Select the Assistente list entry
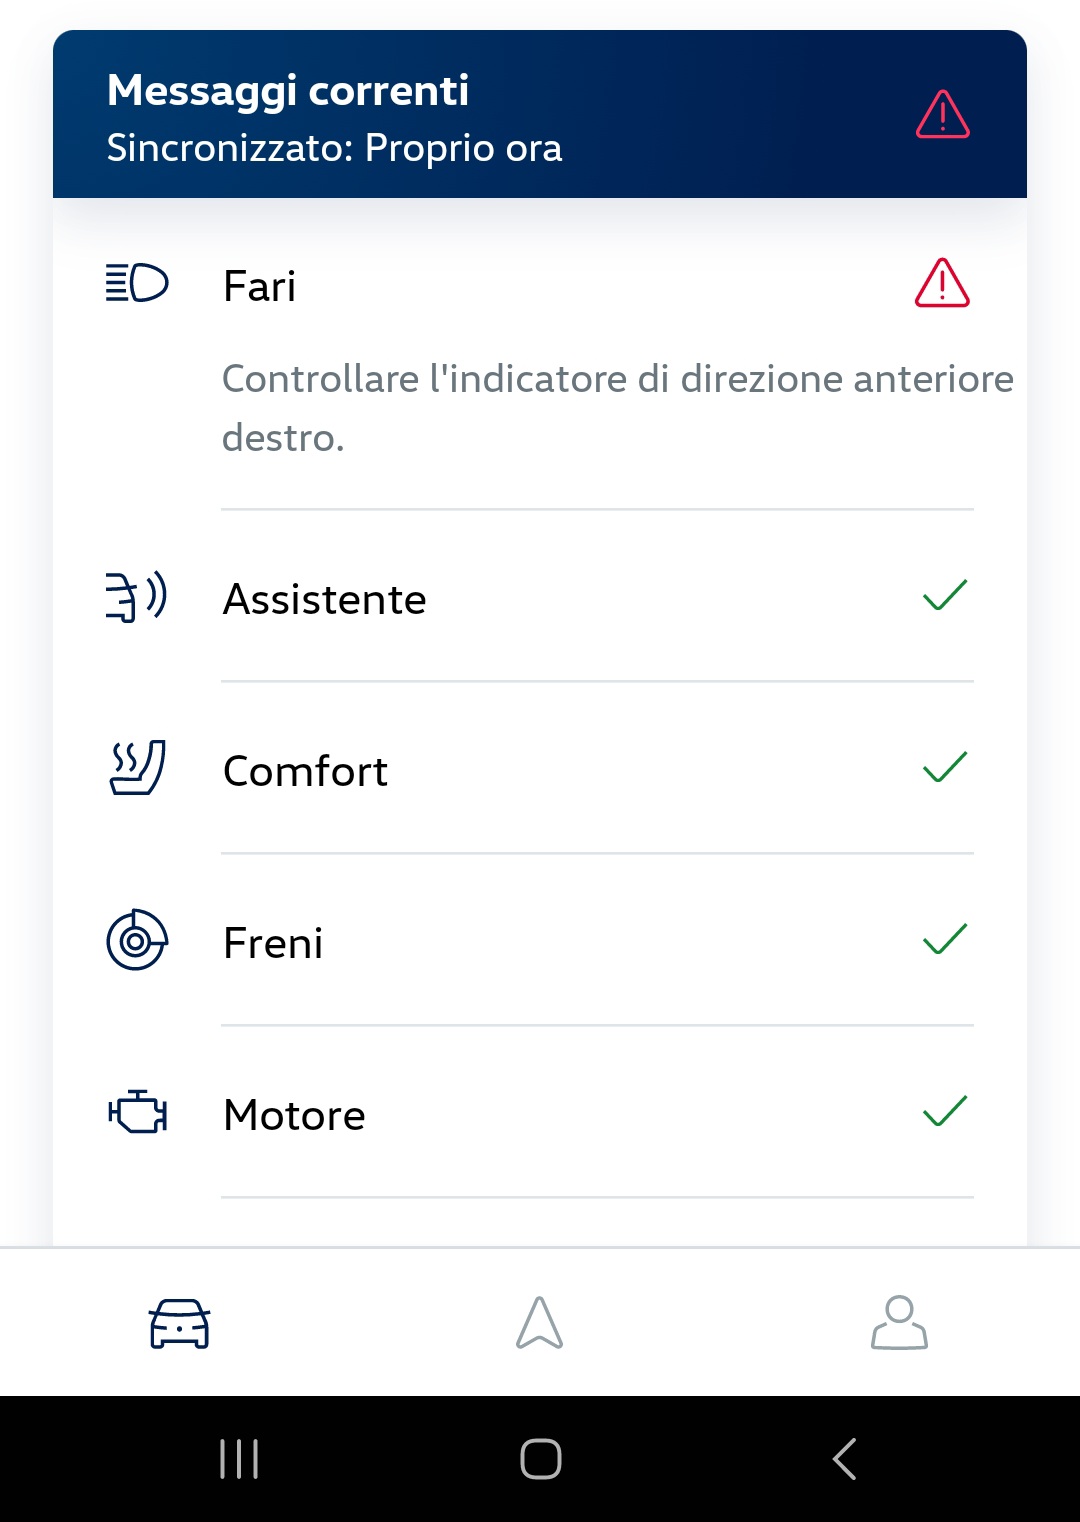The width and height of the screenshot is (1080, 1522). pyautogui.click(x=540, y=597)
